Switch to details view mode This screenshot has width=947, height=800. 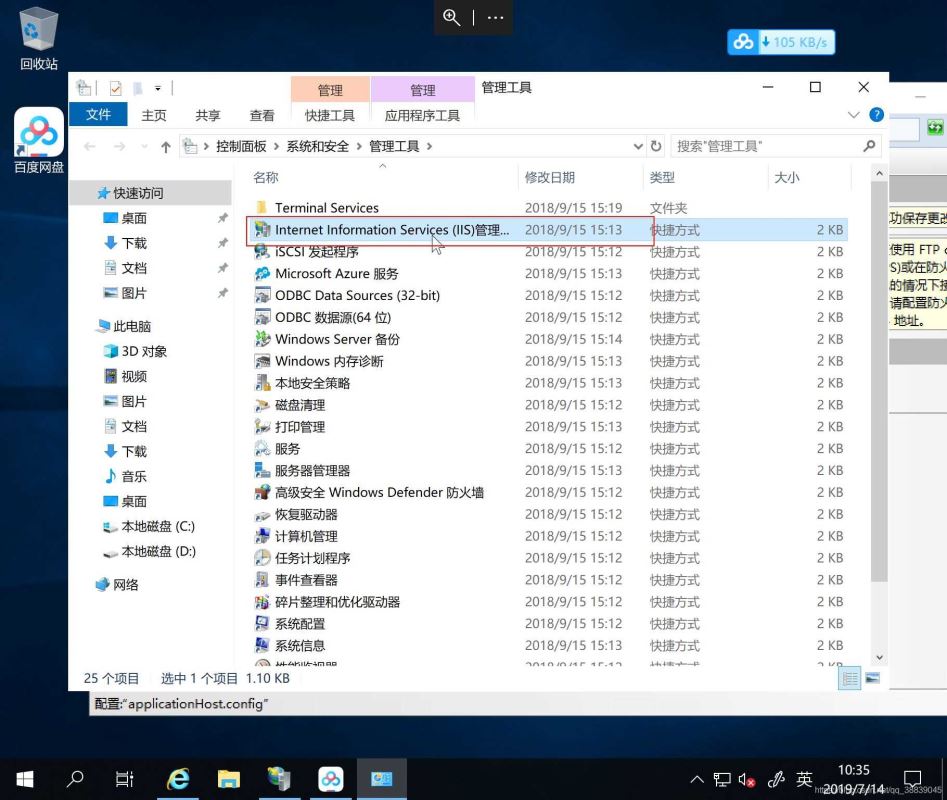coord(850,678)
